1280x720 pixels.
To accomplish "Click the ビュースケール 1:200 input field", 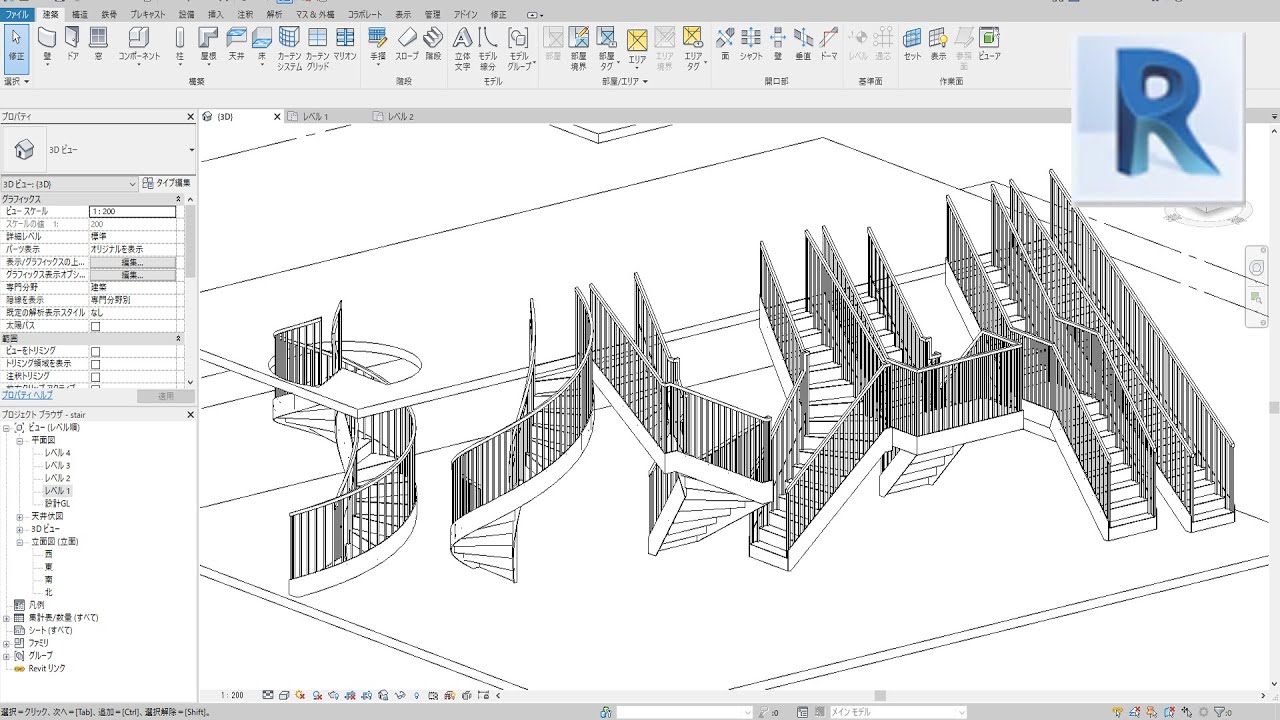I will coord(133,212).
